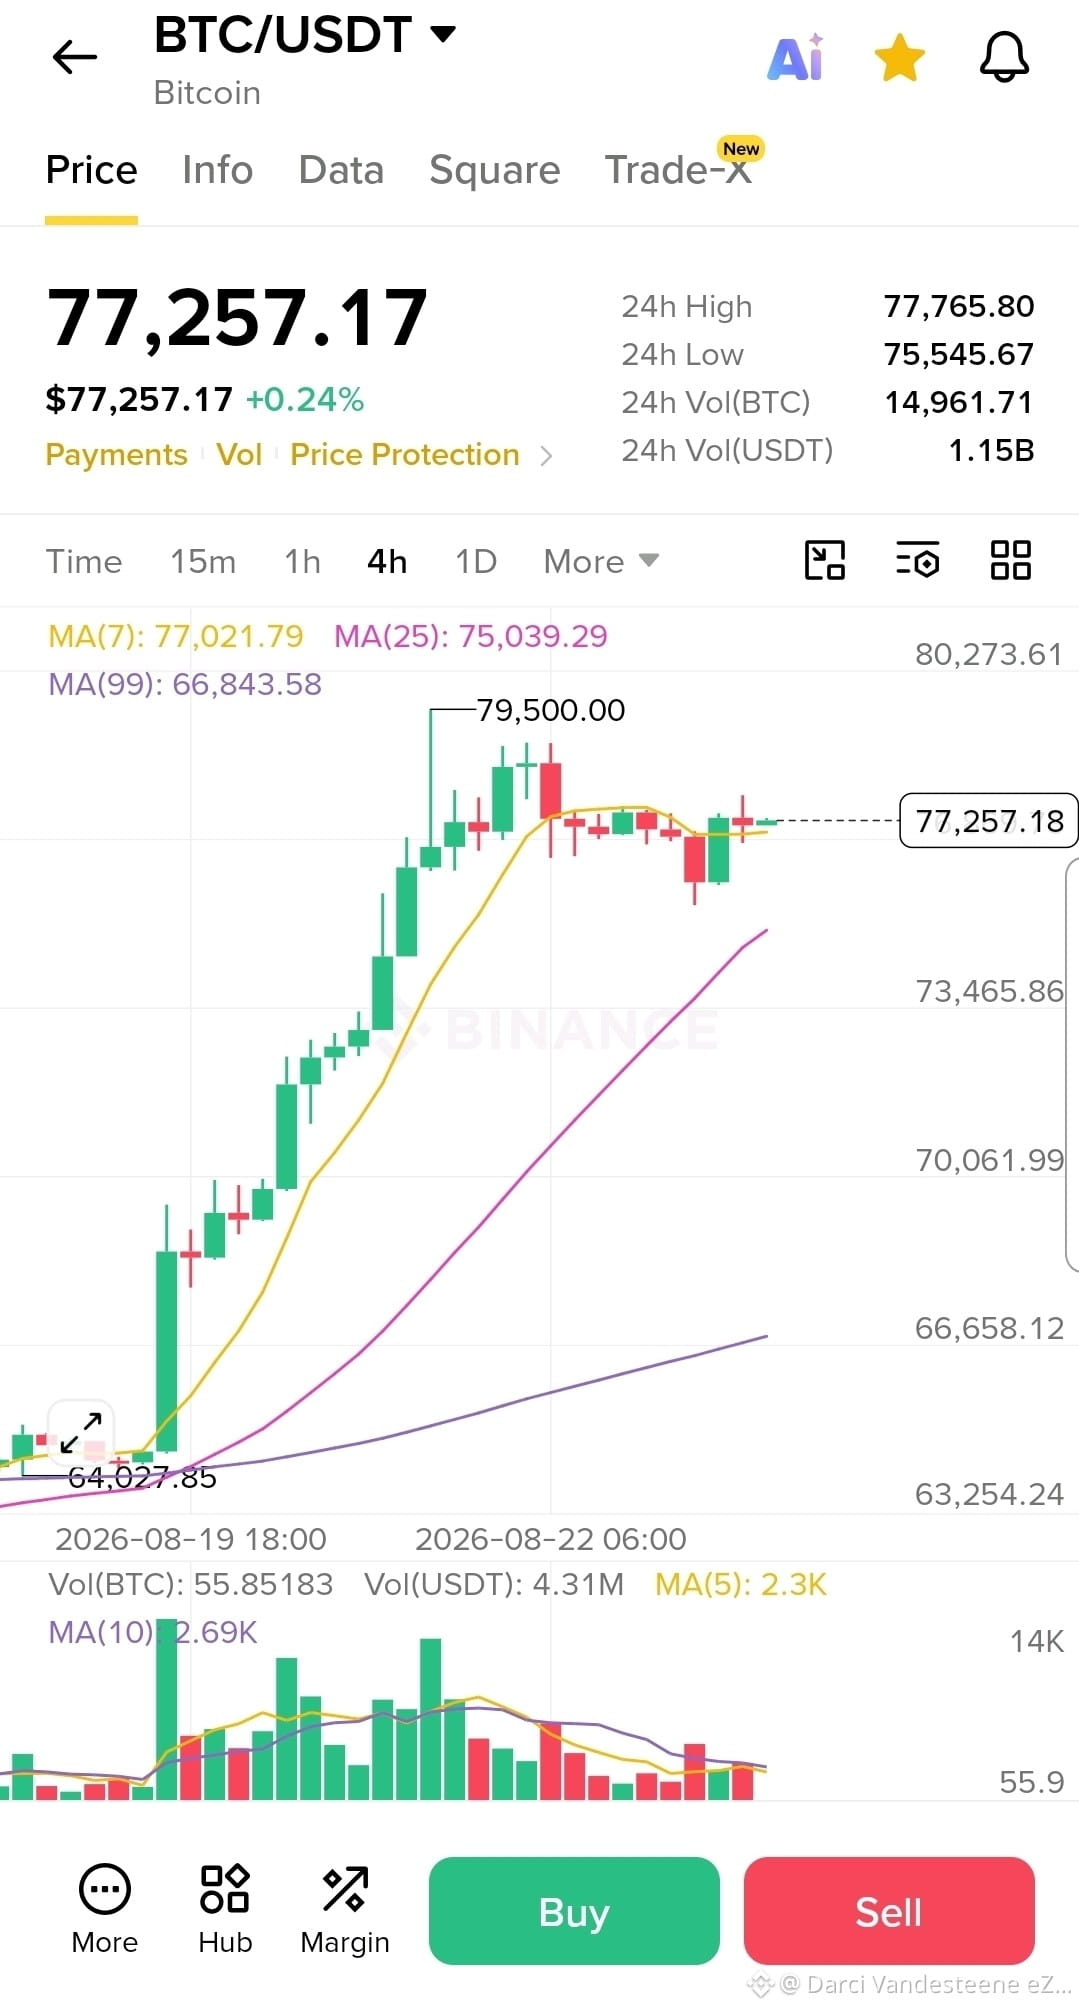Click the MA(7) indicator label
Image resolution: width=1079 pixels, height=2009 pixels.
pos(175,636)
